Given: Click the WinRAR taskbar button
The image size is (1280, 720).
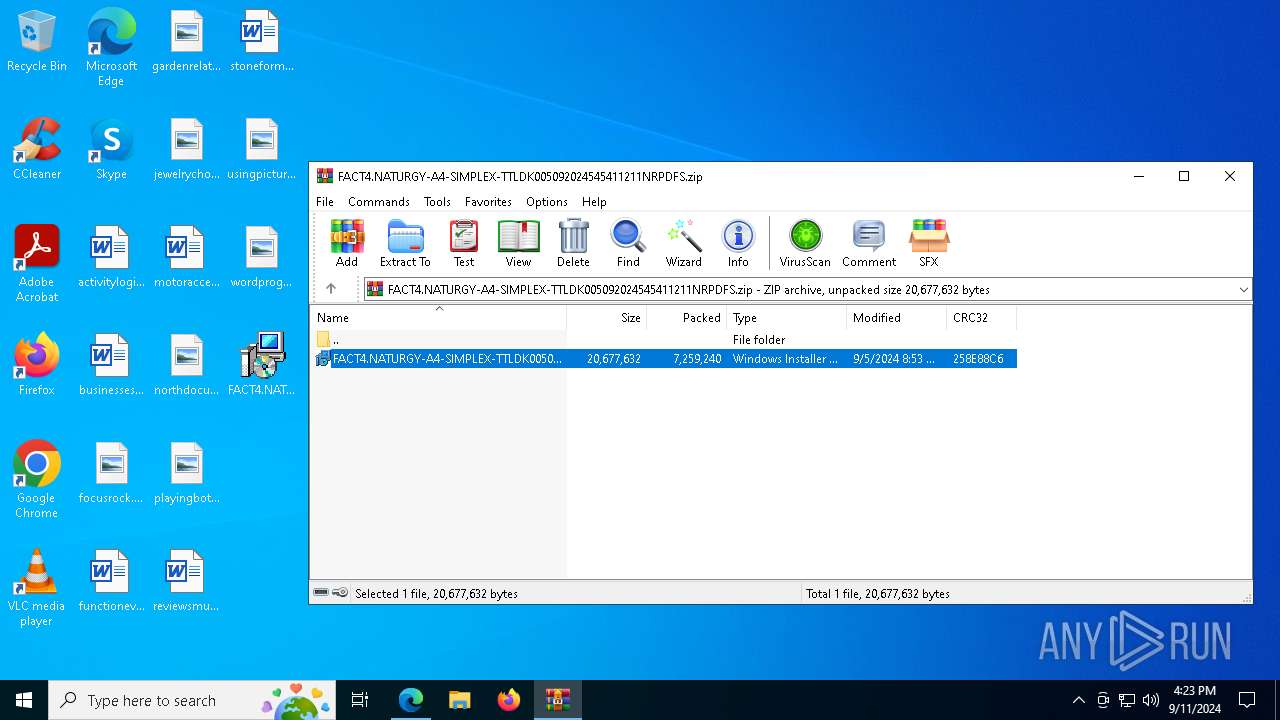Looking at the screenshot, I should [557, 700].
